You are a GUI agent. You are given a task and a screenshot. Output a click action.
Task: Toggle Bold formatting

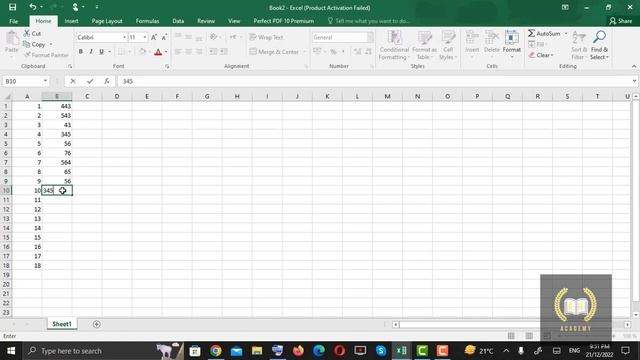[81, 51]
